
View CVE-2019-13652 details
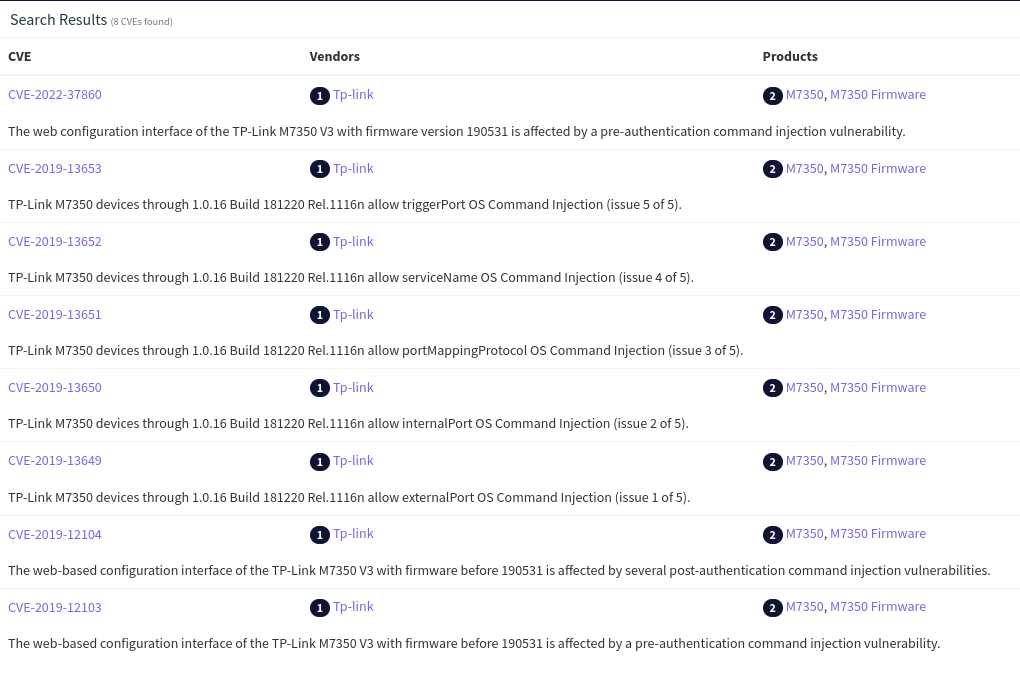click(55, 241)
